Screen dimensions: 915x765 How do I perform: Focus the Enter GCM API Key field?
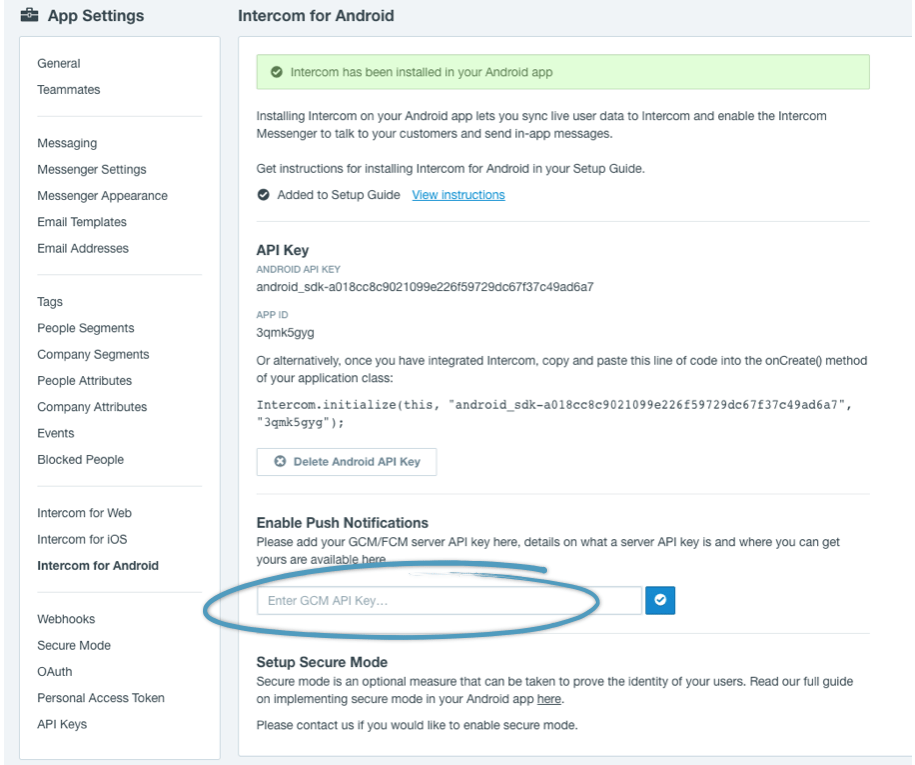tap(449, 600)
